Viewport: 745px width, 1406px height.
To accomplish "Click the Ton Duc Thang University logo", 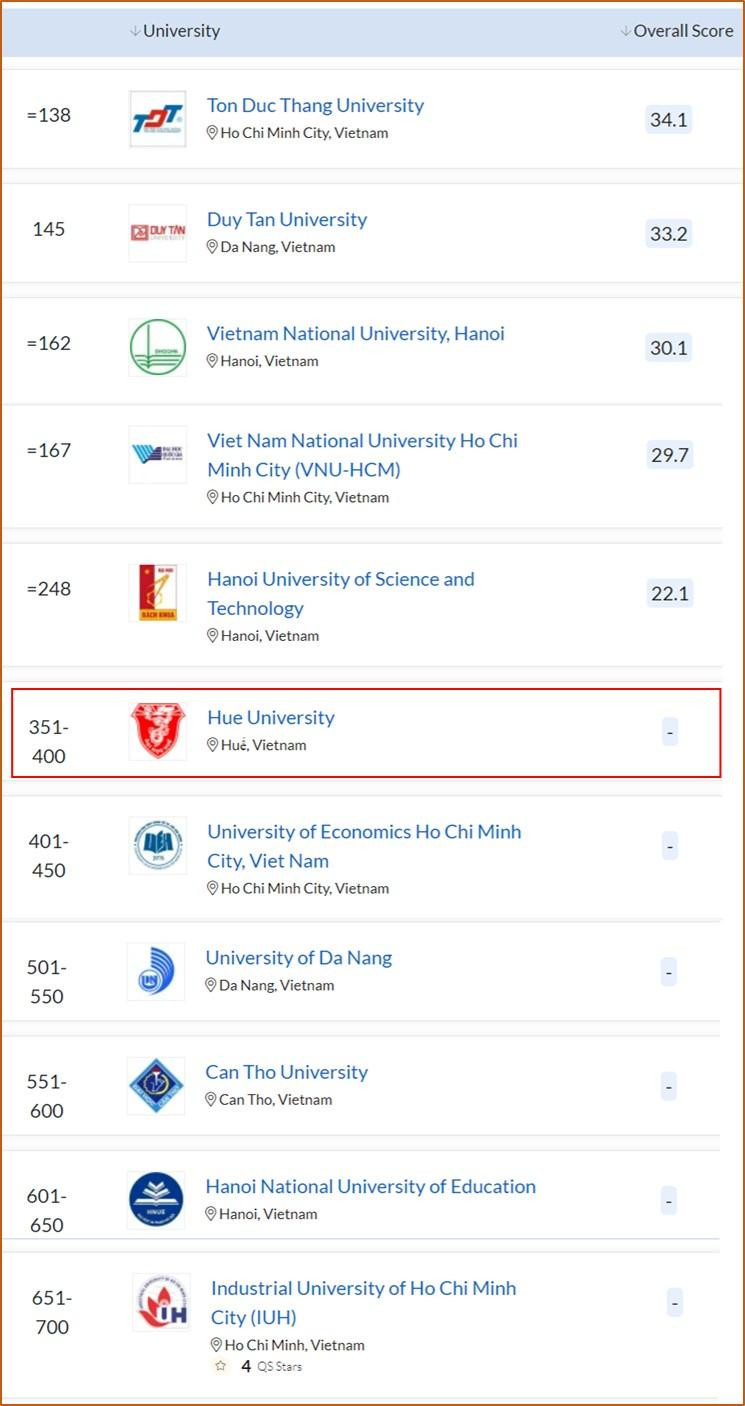I will (157, 119).
